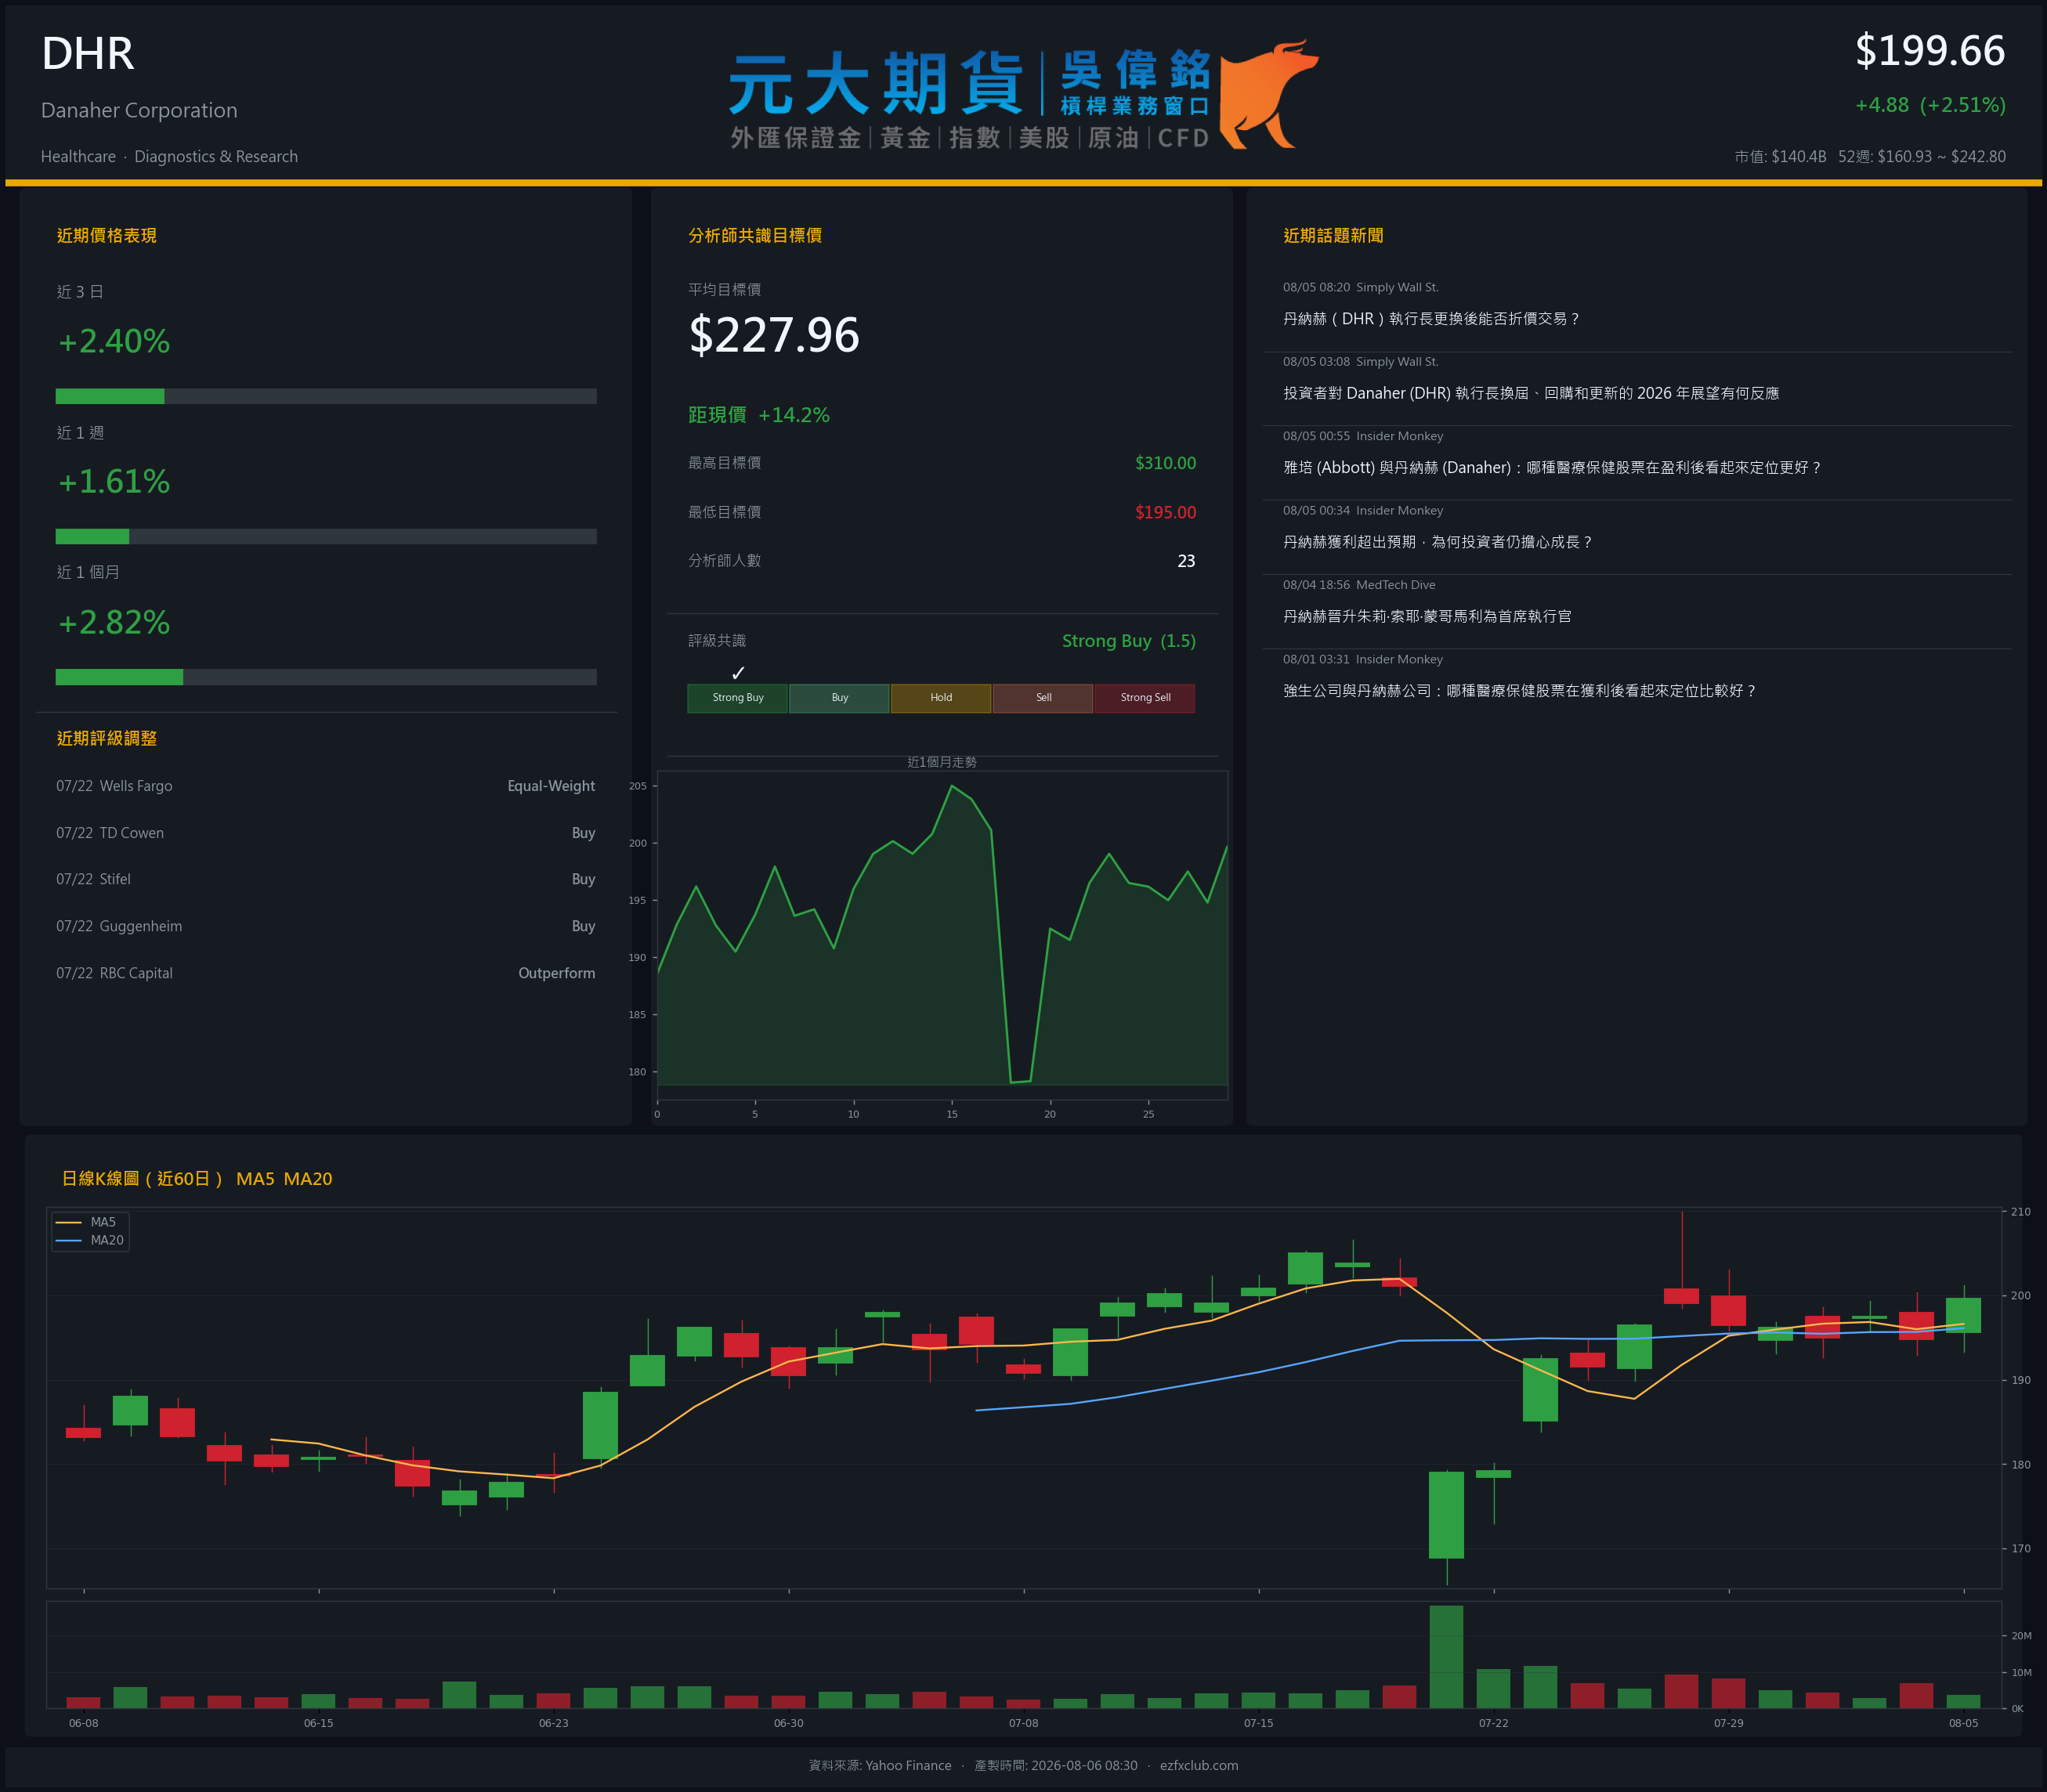Click the 資料來源: Yahoo Finance footer text
Image resolution: width=2047 pixels, height=1792 pixels.
tap(880, 1765)
